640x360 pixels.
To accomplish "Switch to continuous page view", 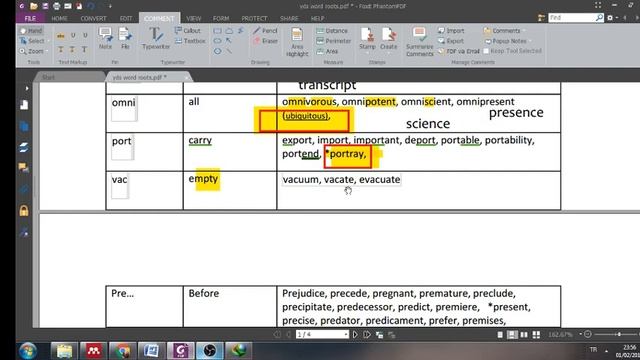I will point(512,335).
